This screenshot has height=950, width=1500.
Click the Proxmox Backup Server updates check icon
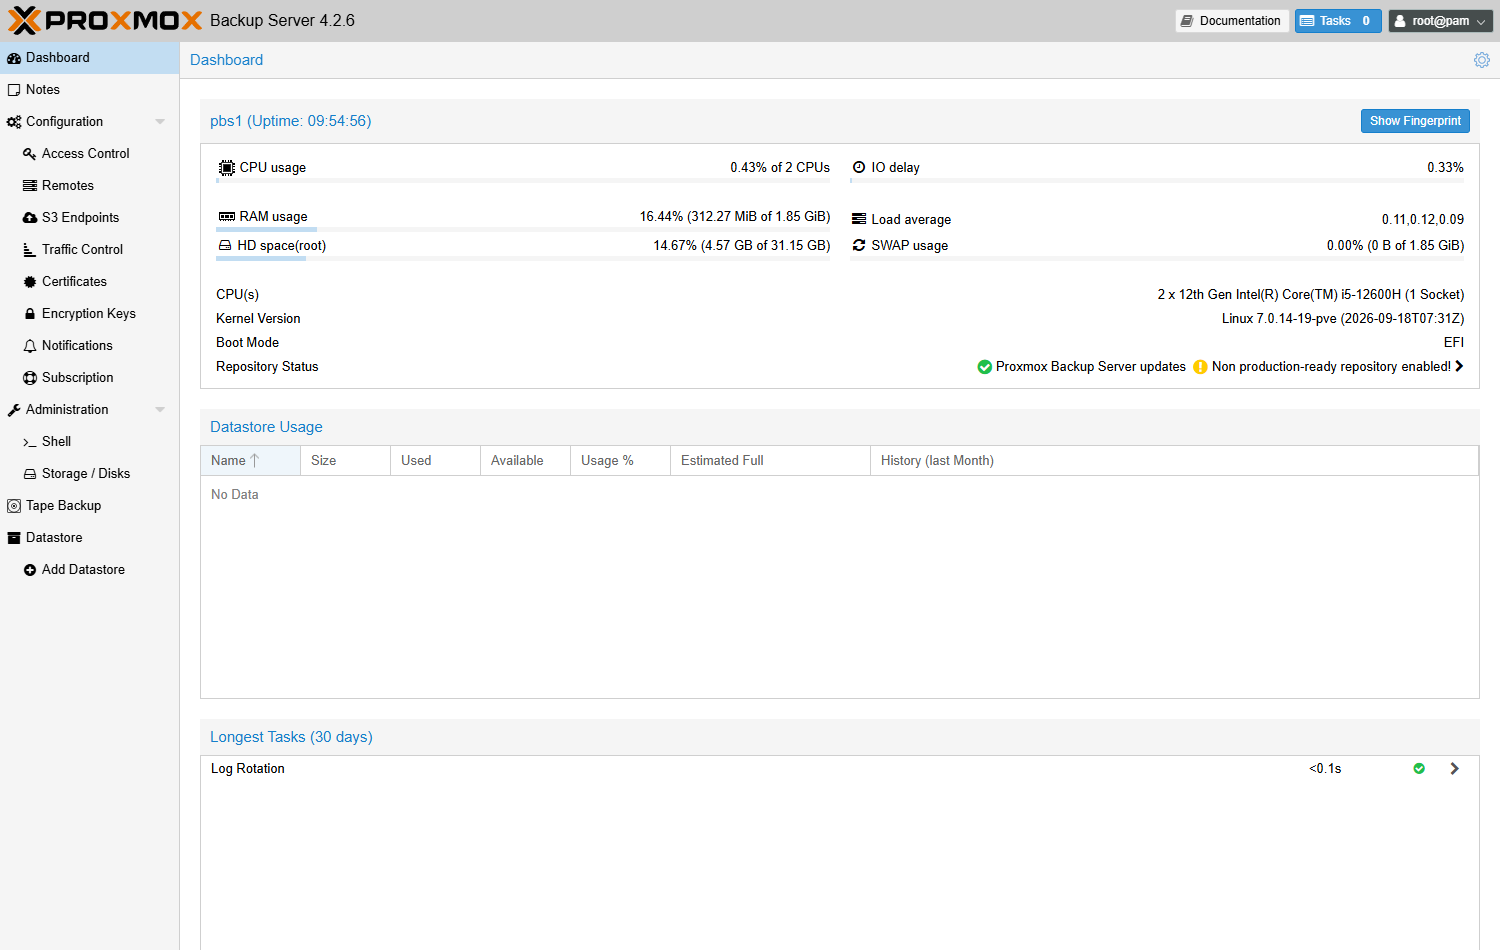pyautogui.click(x=984, y=367)
